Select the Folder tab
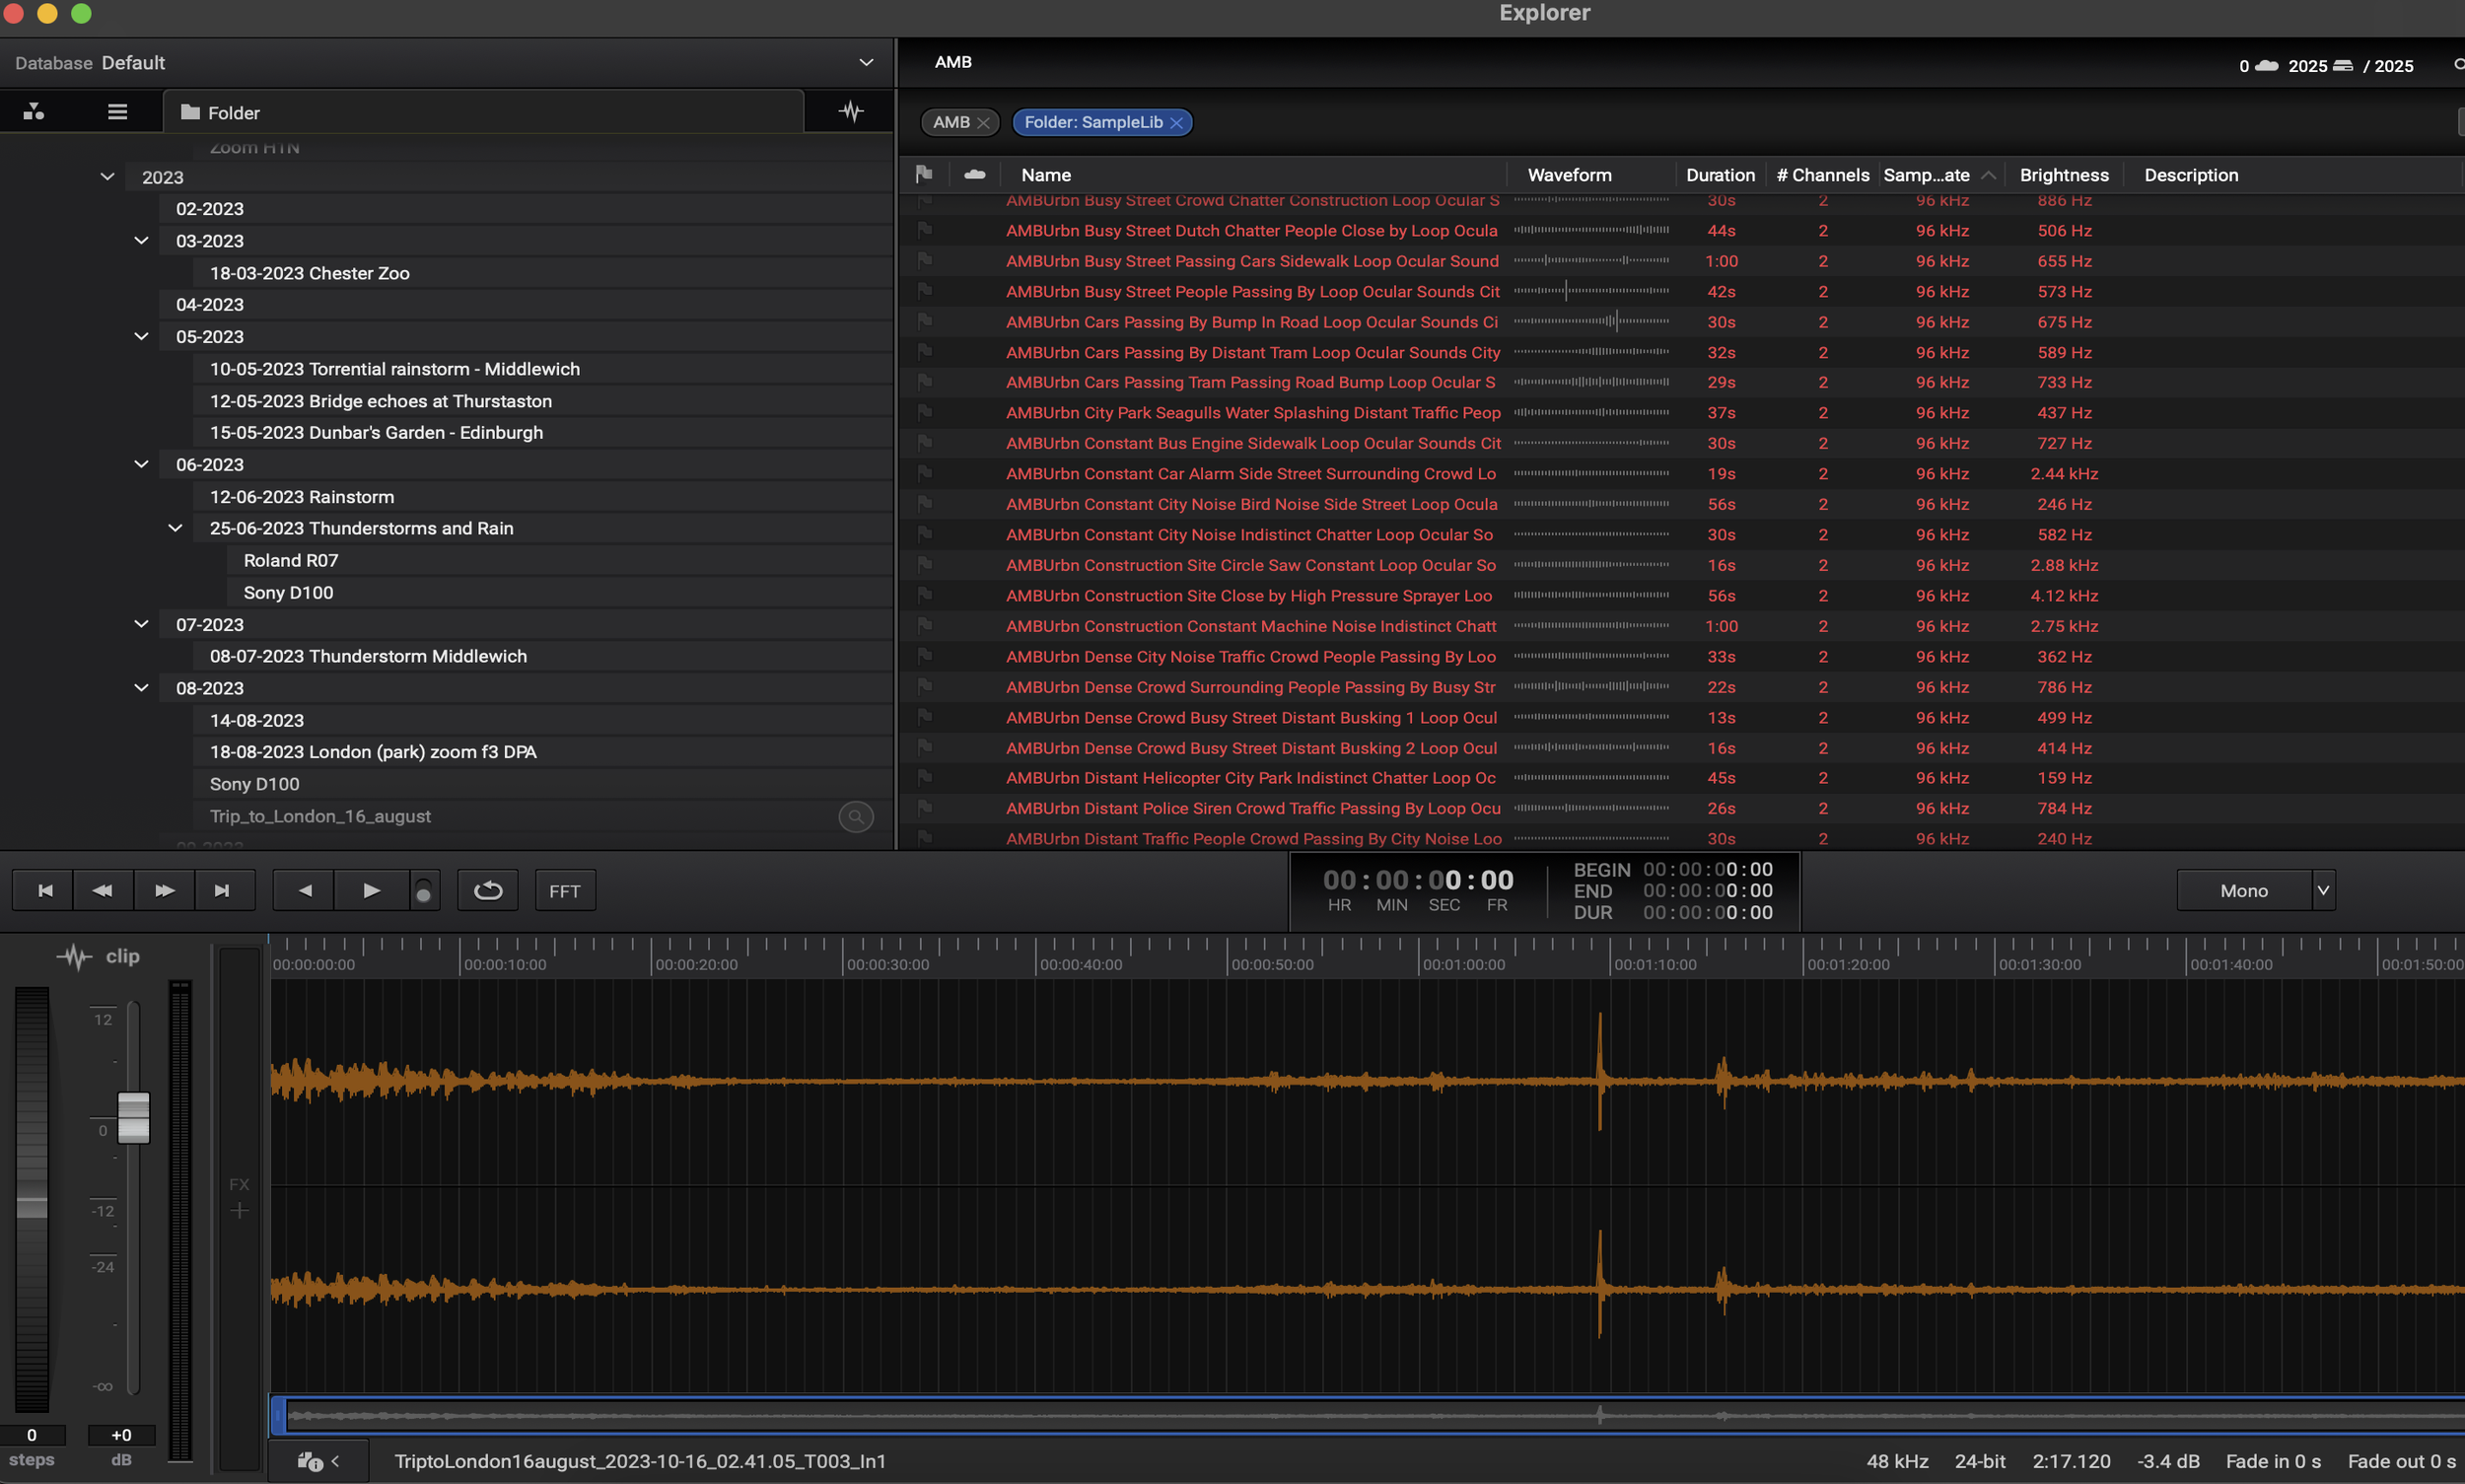 pyautogui.click(x=233, y=113)
